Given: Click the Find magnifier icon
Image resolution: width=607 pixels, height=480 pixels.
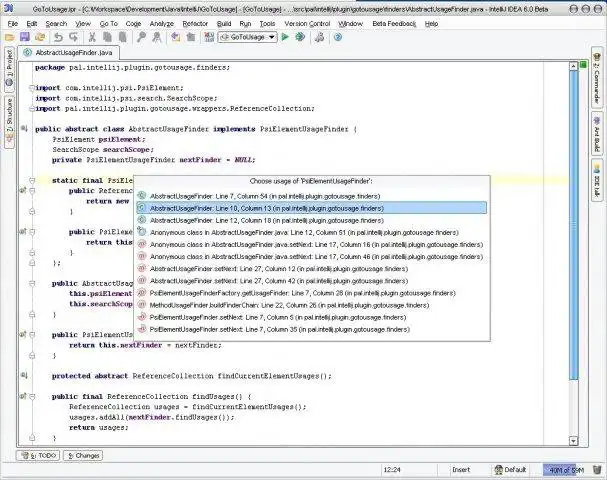Looking at the screenshot, I should click(x=141, y=37).
